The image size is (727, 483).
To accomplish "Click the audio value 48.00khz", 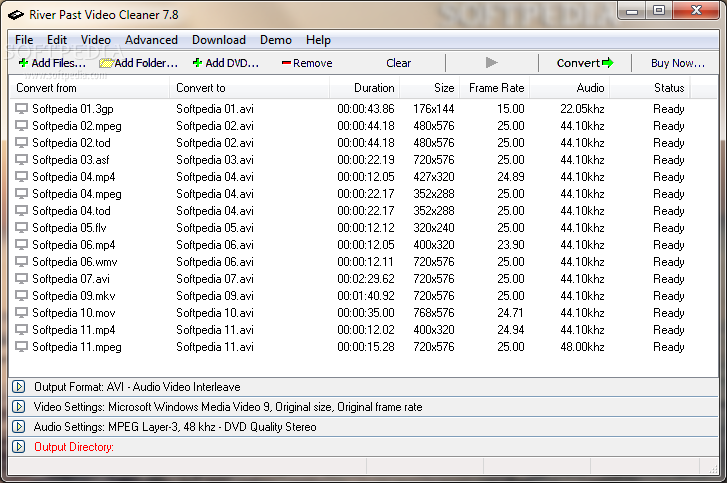I will pos(582,347).
